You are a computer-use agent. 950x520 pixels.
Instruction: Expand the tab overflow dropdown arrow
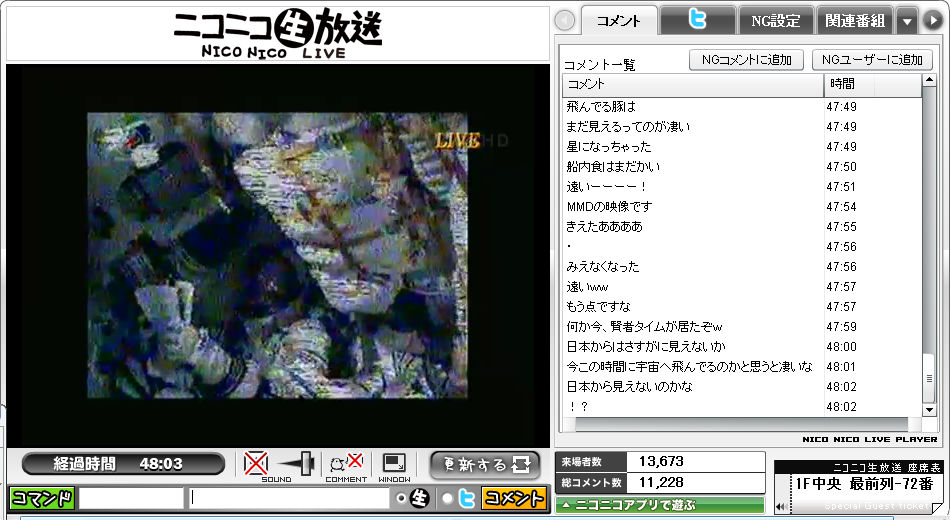[907, 21]
